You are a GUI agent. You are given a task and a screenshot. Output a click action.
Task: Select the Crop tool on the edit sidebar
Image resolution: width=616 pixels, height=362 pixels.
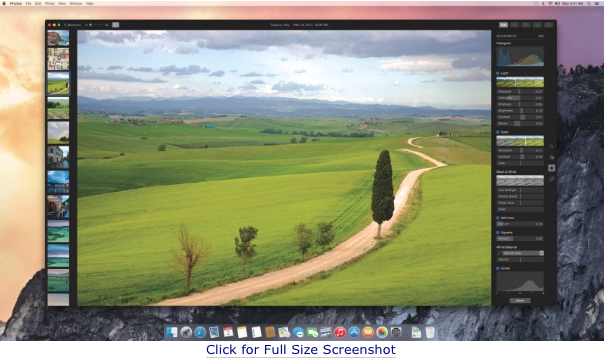(551, 146)
